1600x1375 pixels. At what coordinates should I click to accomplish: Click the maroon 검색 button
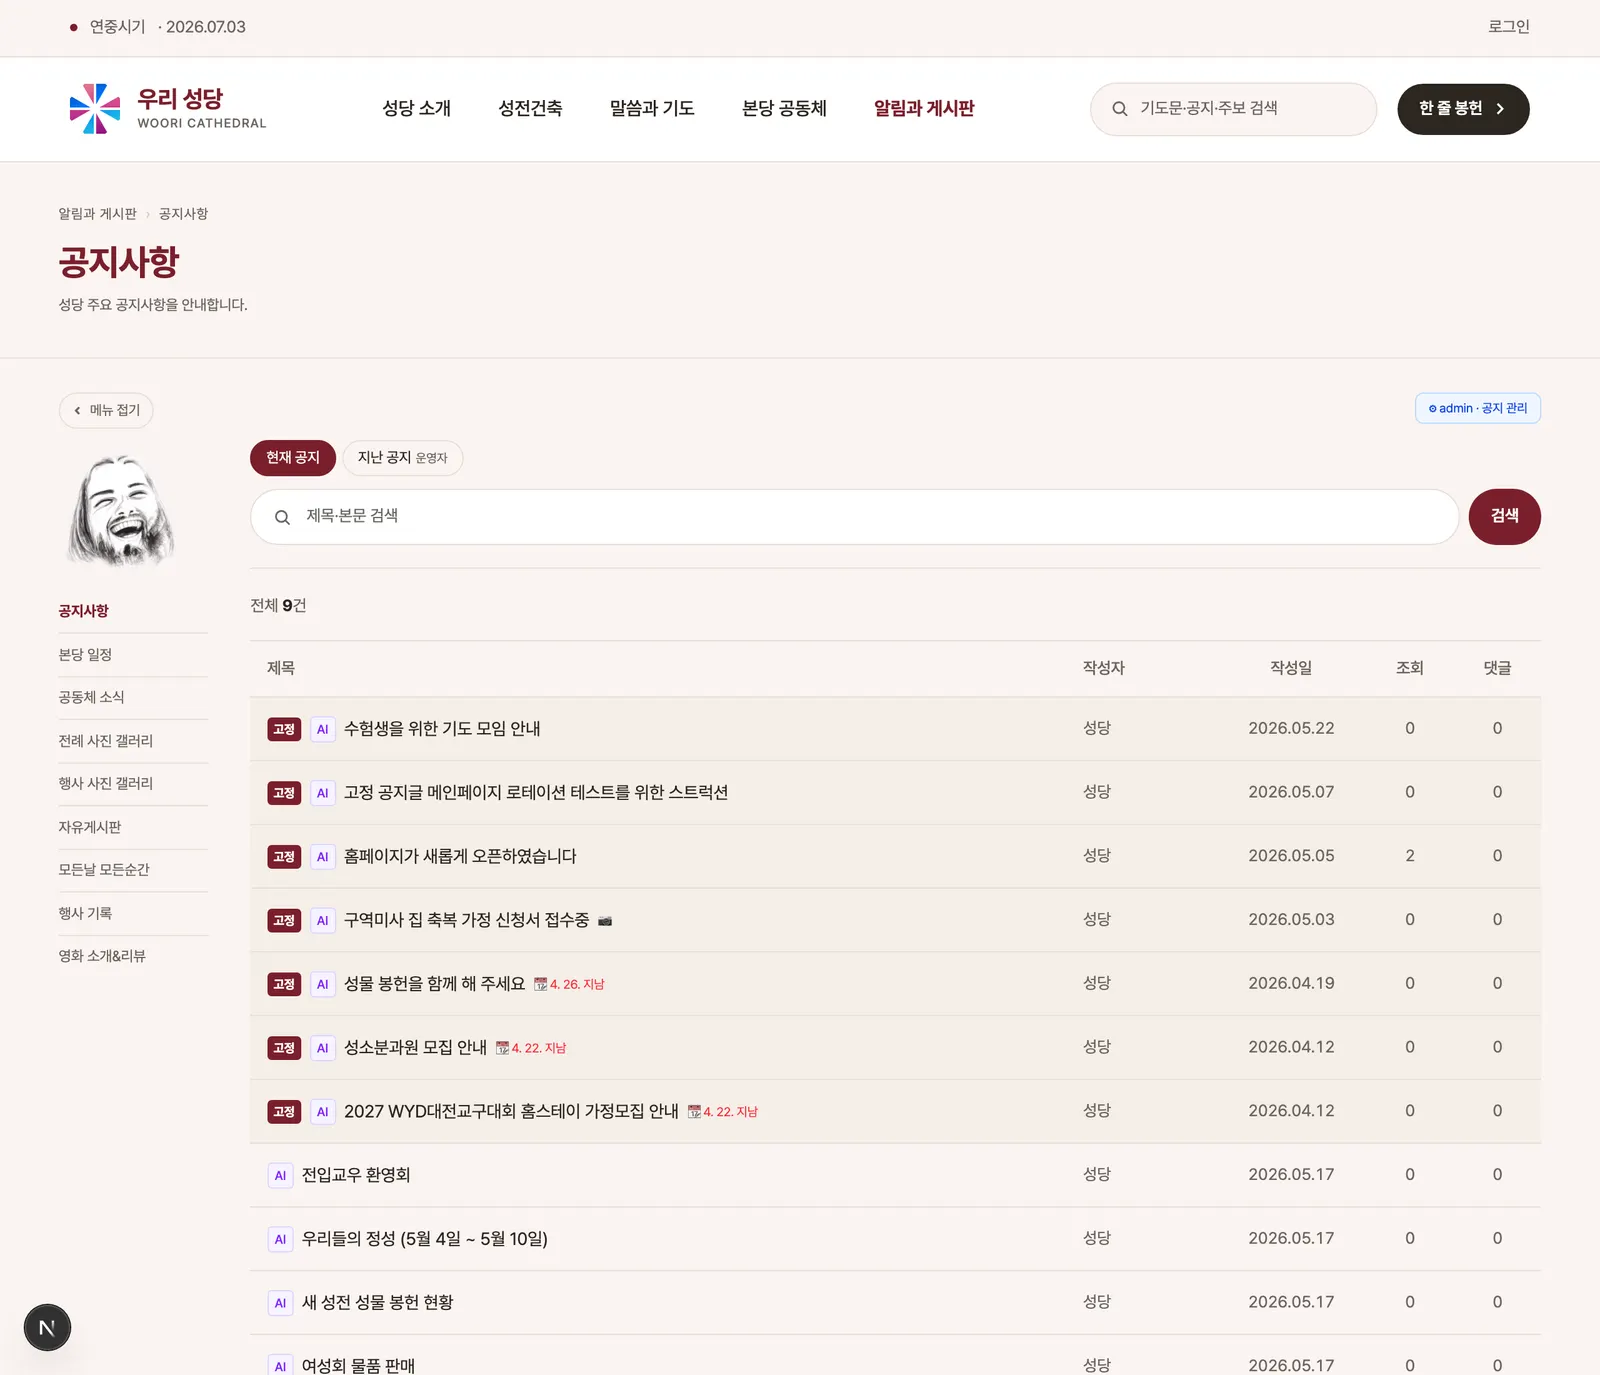coord(1504,516)
